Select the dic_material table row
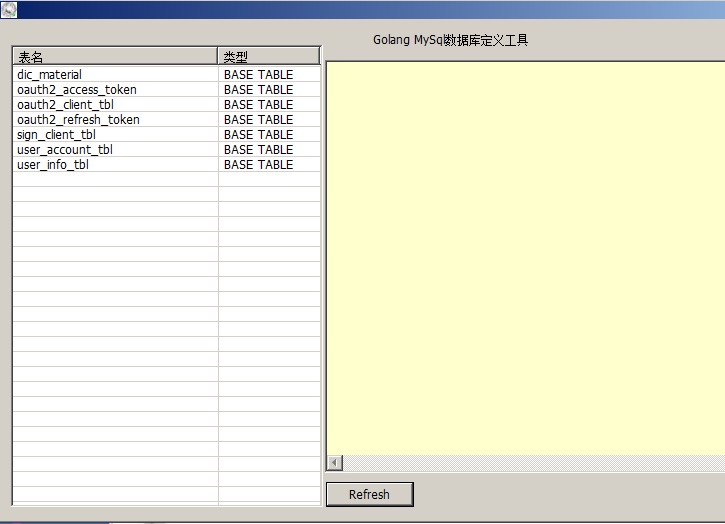The height and width of the screenshot is (524, 725). (50, 75)
